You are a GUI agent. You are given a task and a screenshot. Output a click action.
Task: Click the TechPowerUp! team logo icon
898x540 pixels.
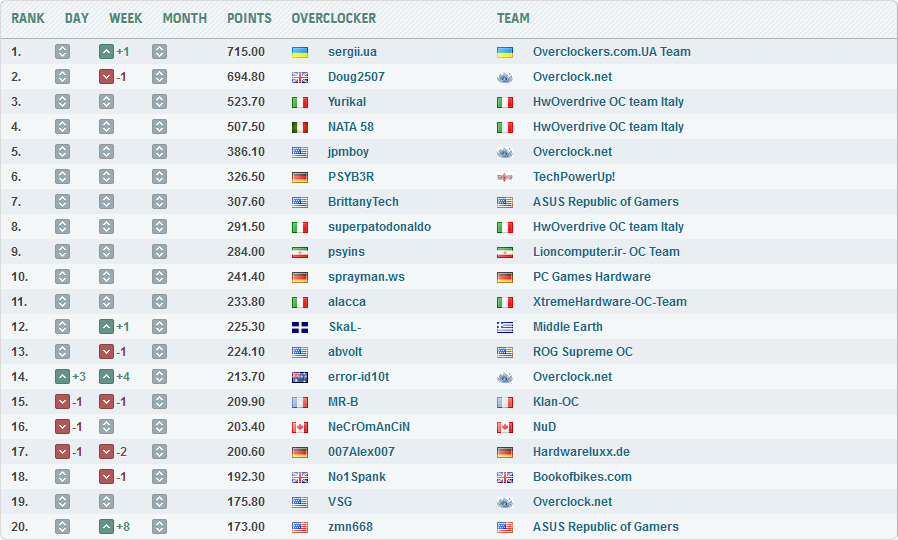pyautogui.click(x=505, y=177)
